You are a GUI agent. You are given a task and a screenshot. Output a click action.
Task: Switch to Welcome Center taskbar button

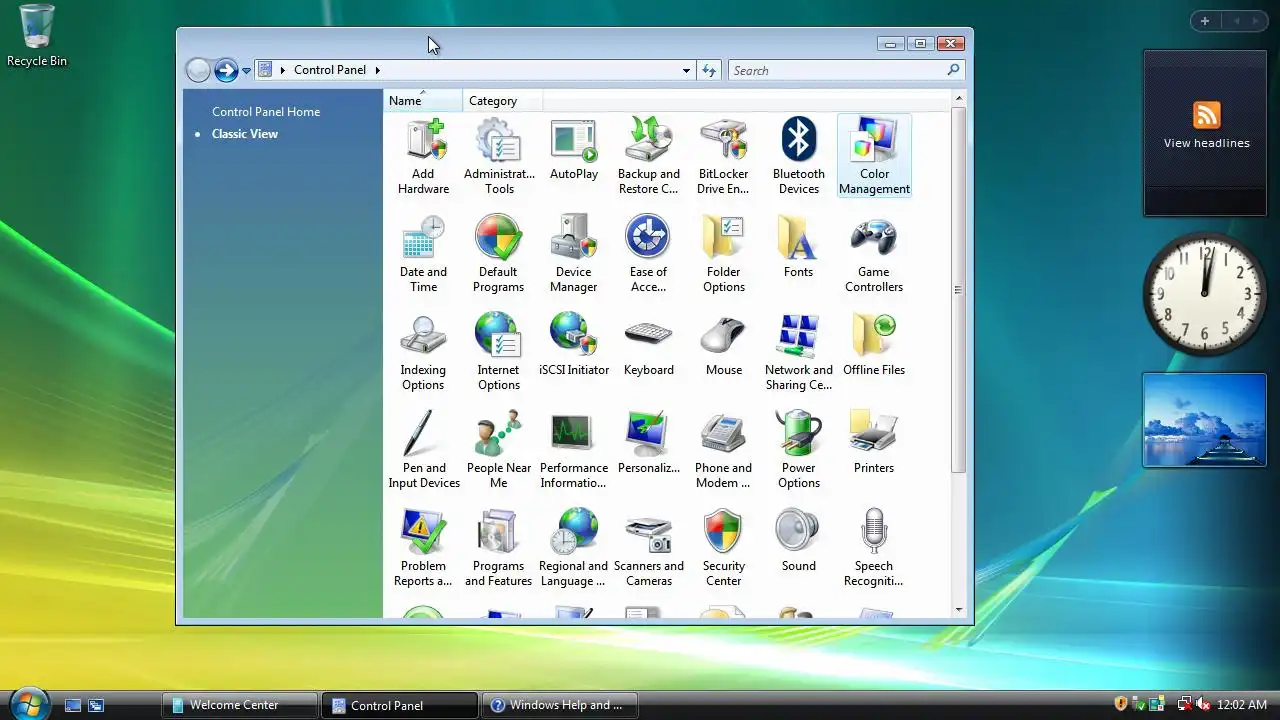(240, 705)
